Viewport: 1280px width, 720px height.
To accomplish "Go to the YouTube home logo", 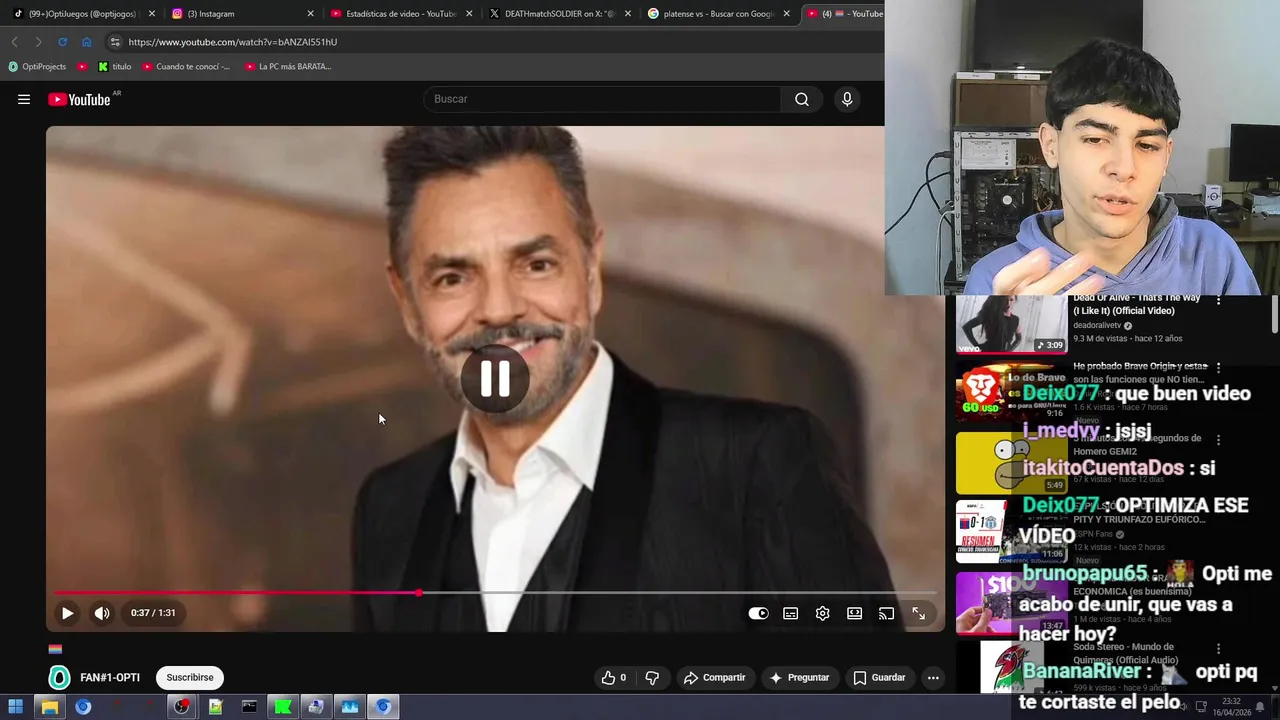I will click(x=79, y=99).
